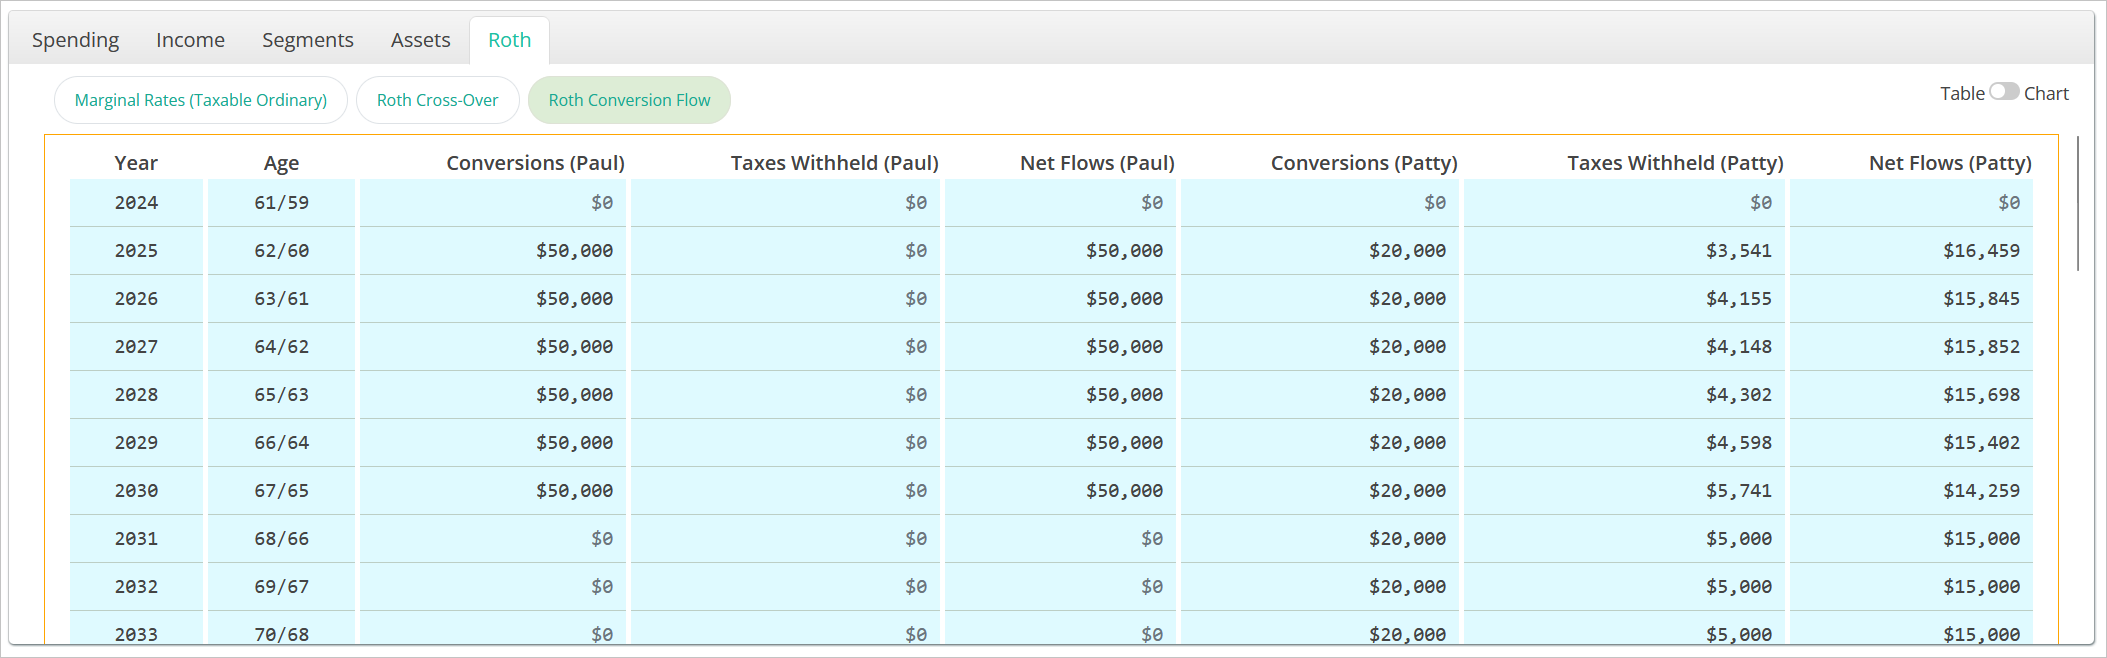Select the Segments tab

coord(307,40)
